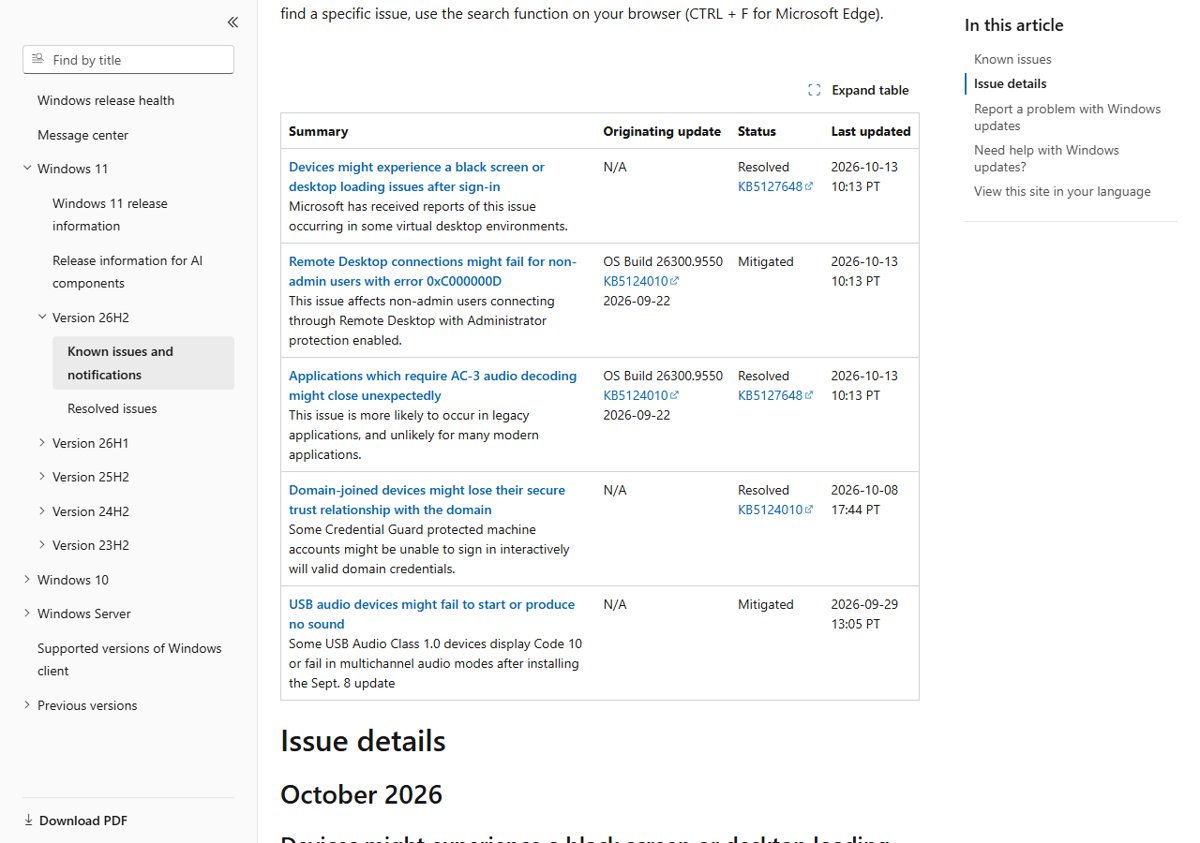Click the October 2026 heading
The height and width of the screenshot is (843, 1200).
pos(361,794)
